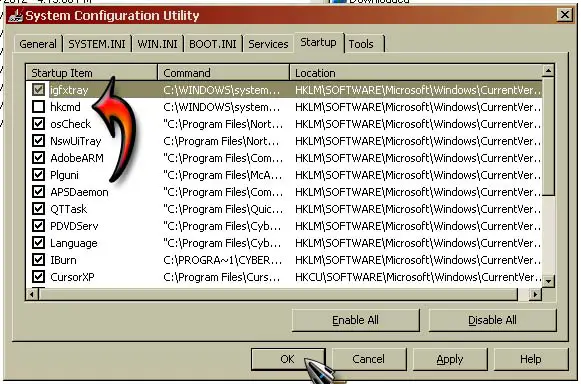Viewport: 581px width, 384px height.
Task: Select the PDVDServ item name
Action: pyautogui.click(x=74, y=226)
